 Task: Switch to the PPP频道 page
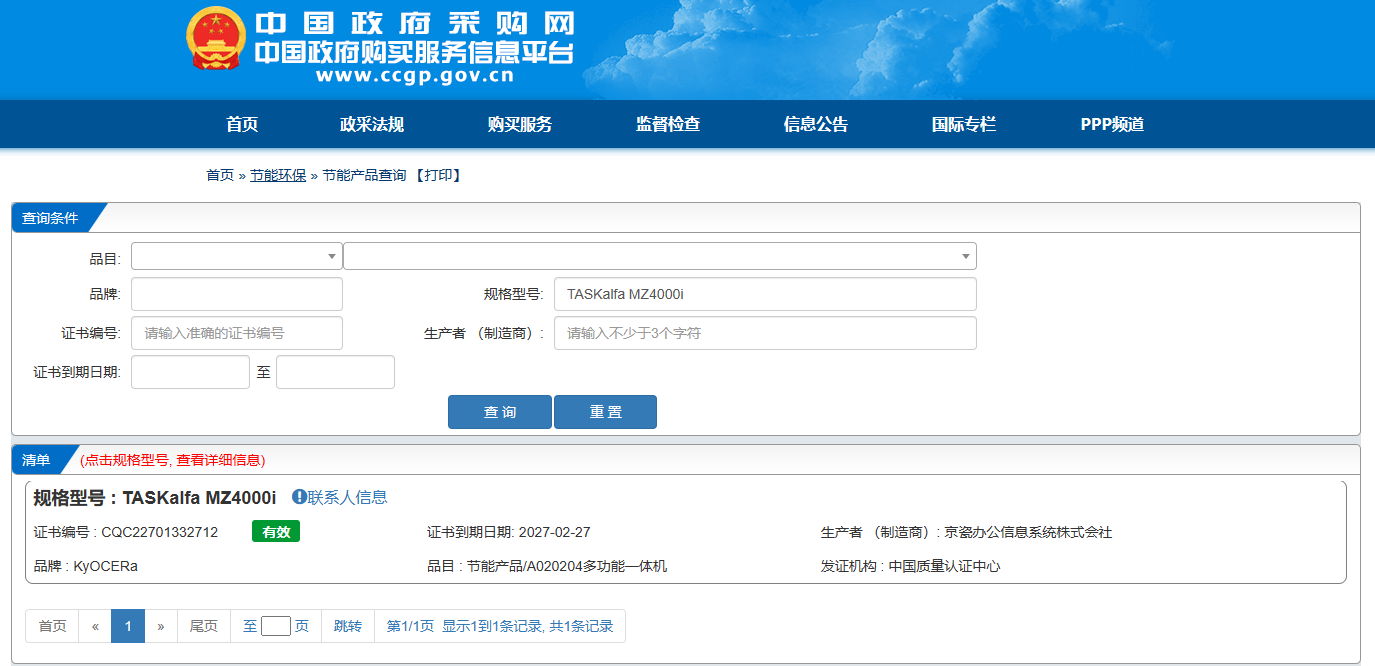click(1112, 125)
